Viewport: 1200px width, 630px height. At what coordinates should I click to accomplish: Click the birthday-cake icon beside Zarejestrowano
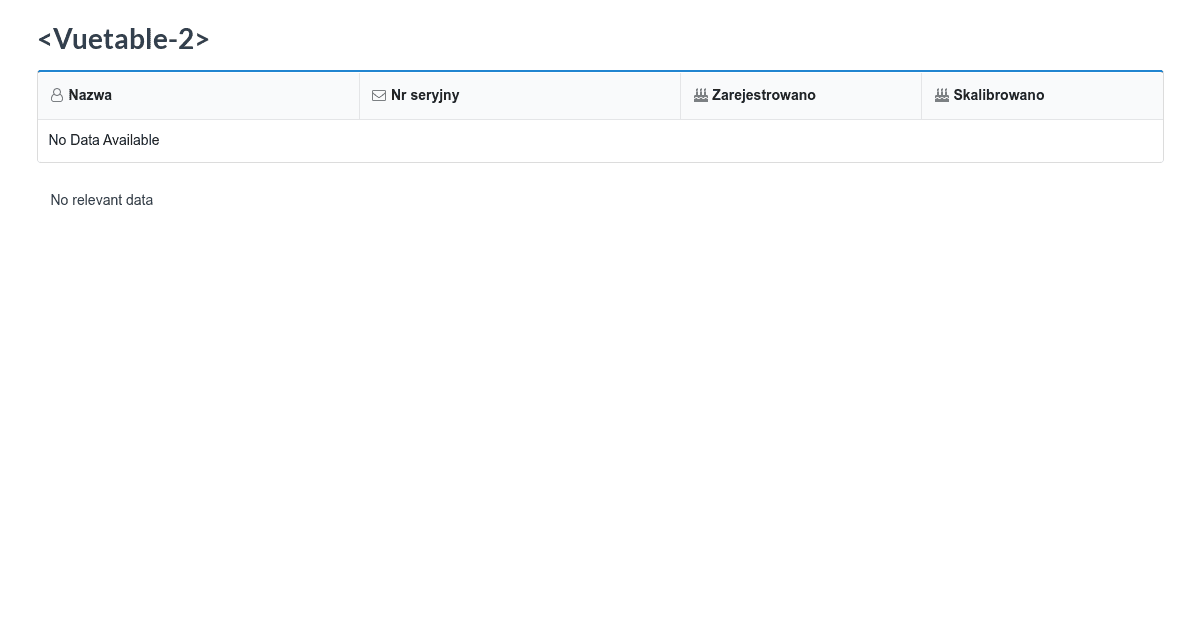click(x=701, y=95)
